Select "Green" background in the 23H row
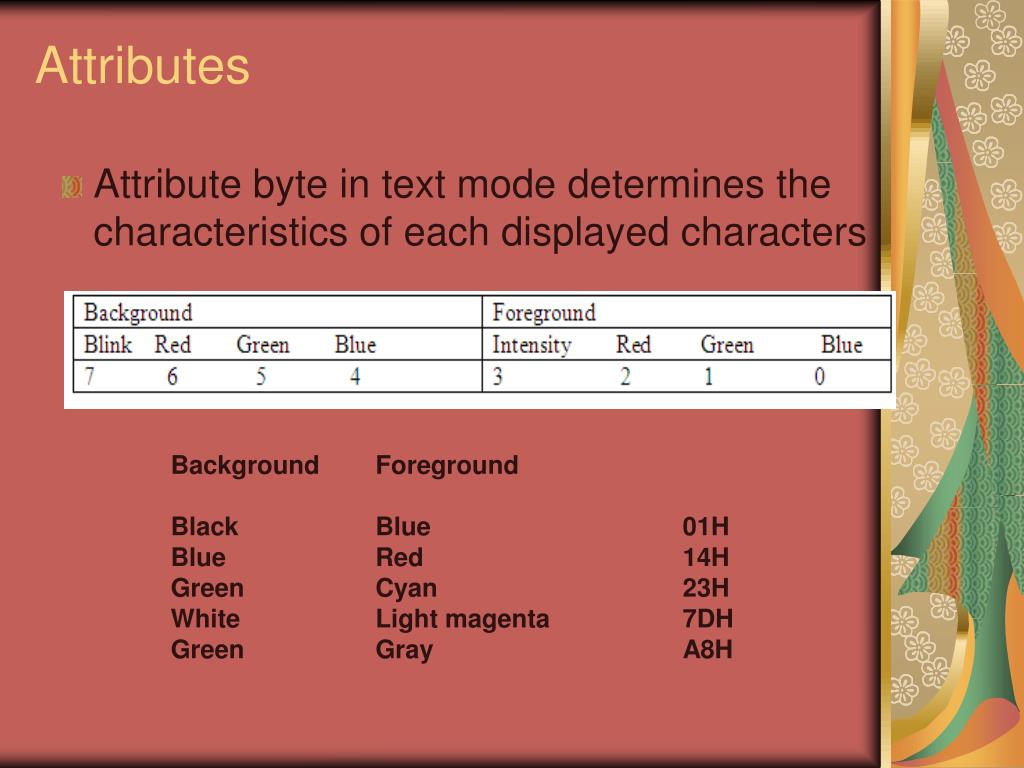Image resolution: width=1024 pixels, height=768 pixels. (207, 588)
